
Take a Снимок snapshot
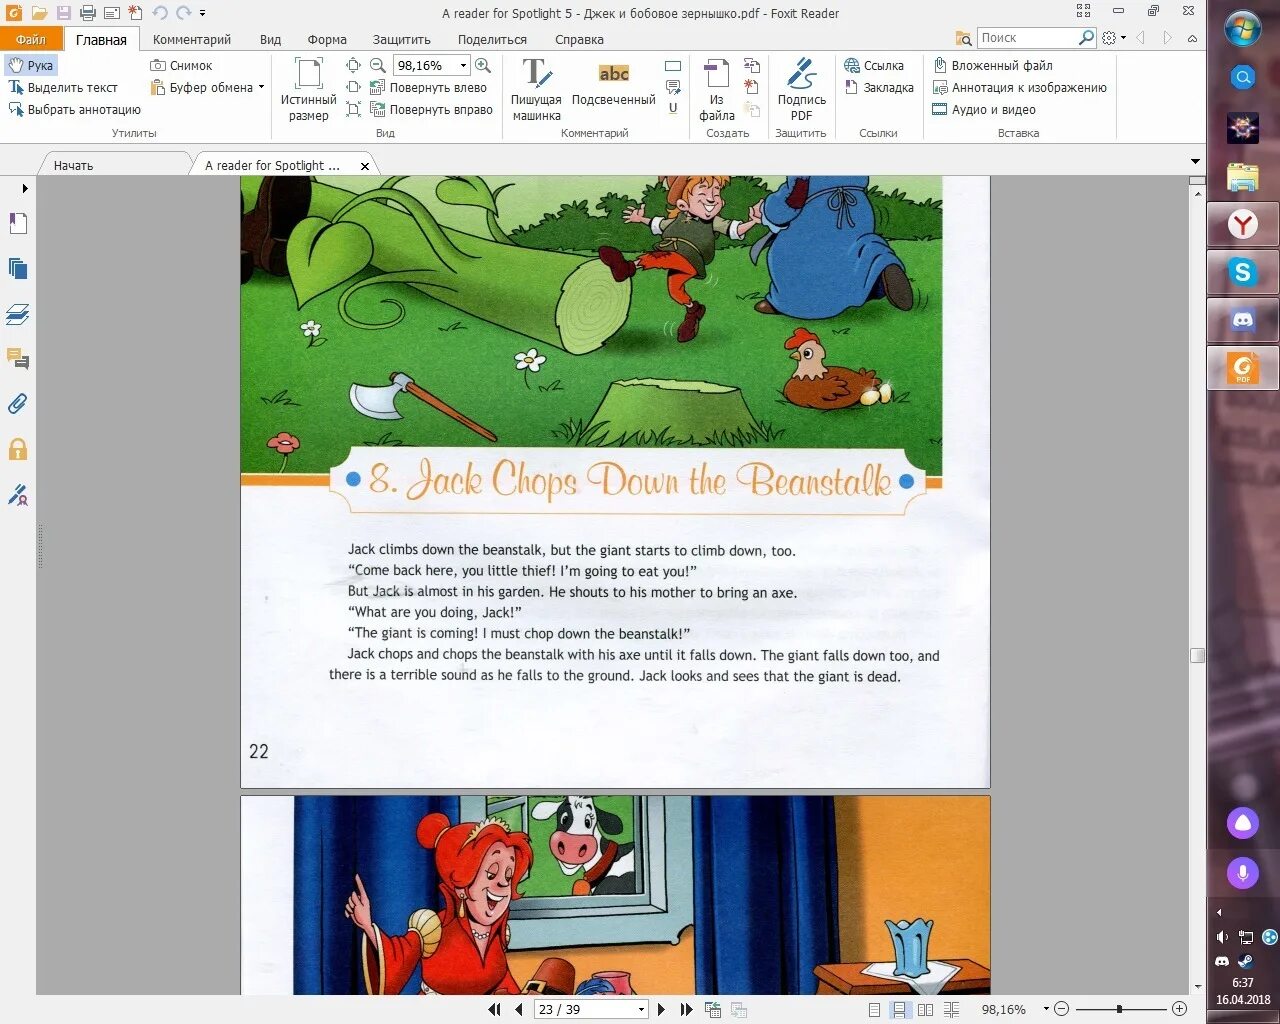point(181,65)
